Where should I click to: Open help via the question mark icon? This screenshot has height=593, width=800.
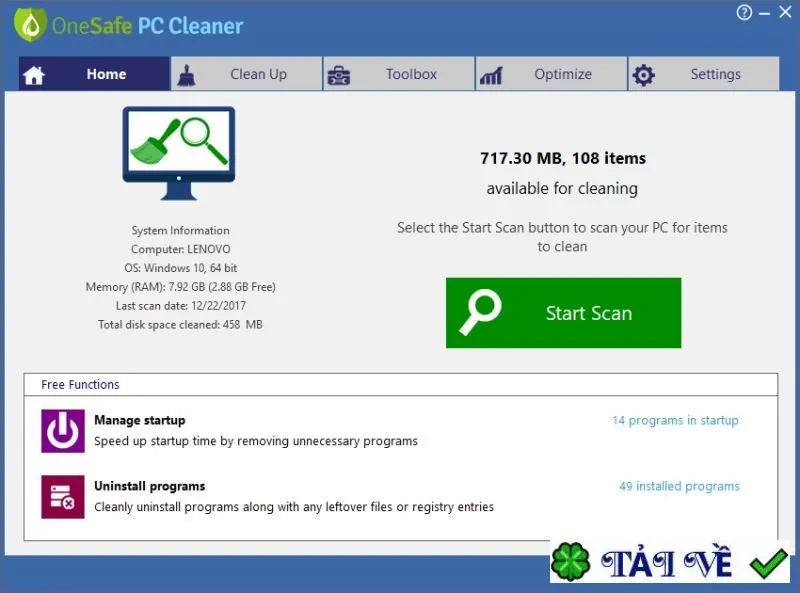coord(744,12)
